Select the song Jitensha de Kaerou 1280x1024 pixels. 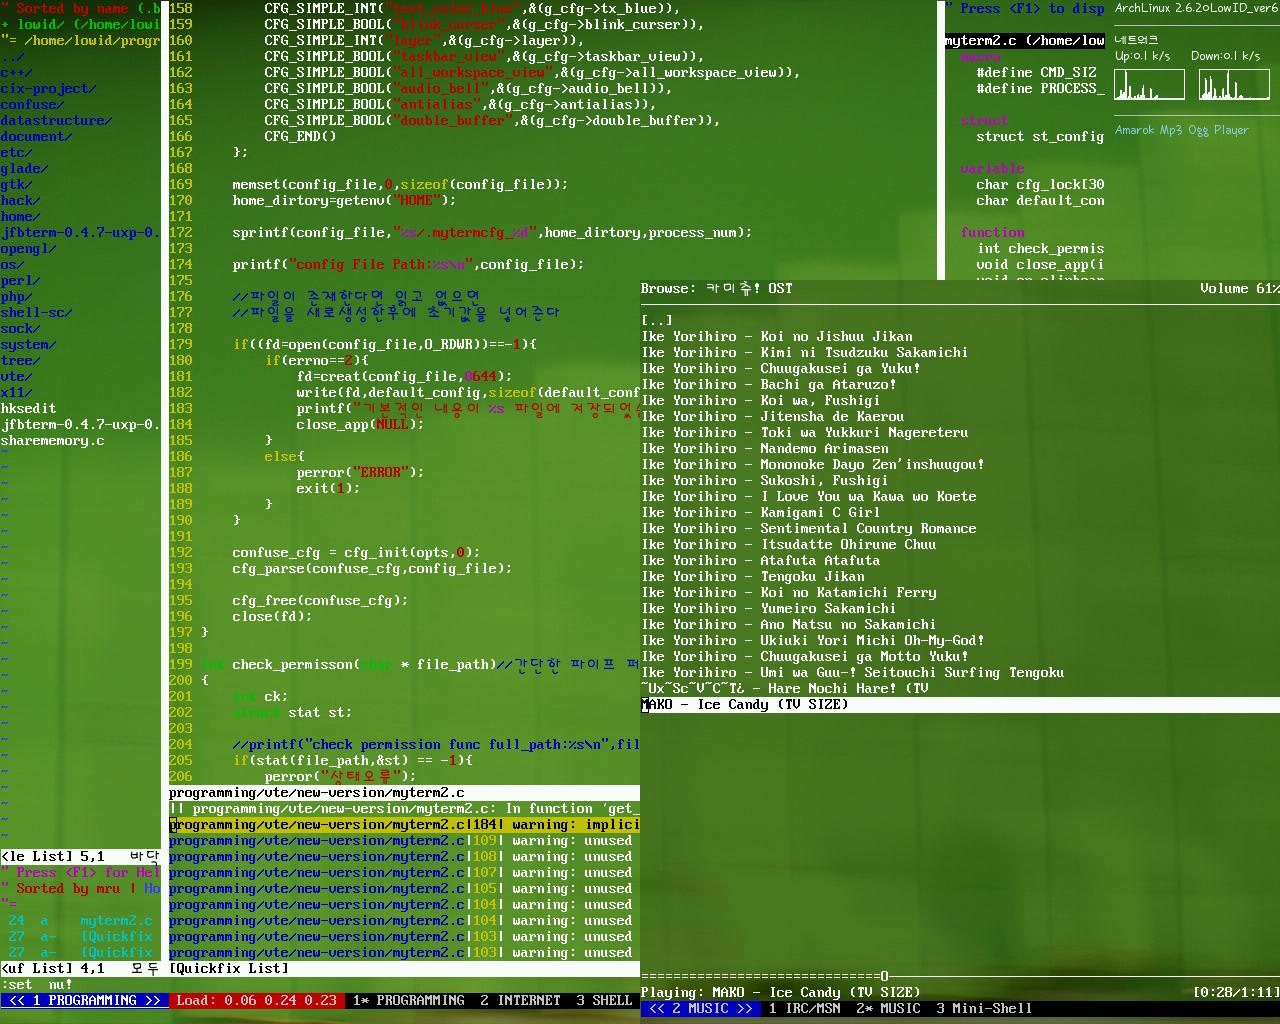773,416
